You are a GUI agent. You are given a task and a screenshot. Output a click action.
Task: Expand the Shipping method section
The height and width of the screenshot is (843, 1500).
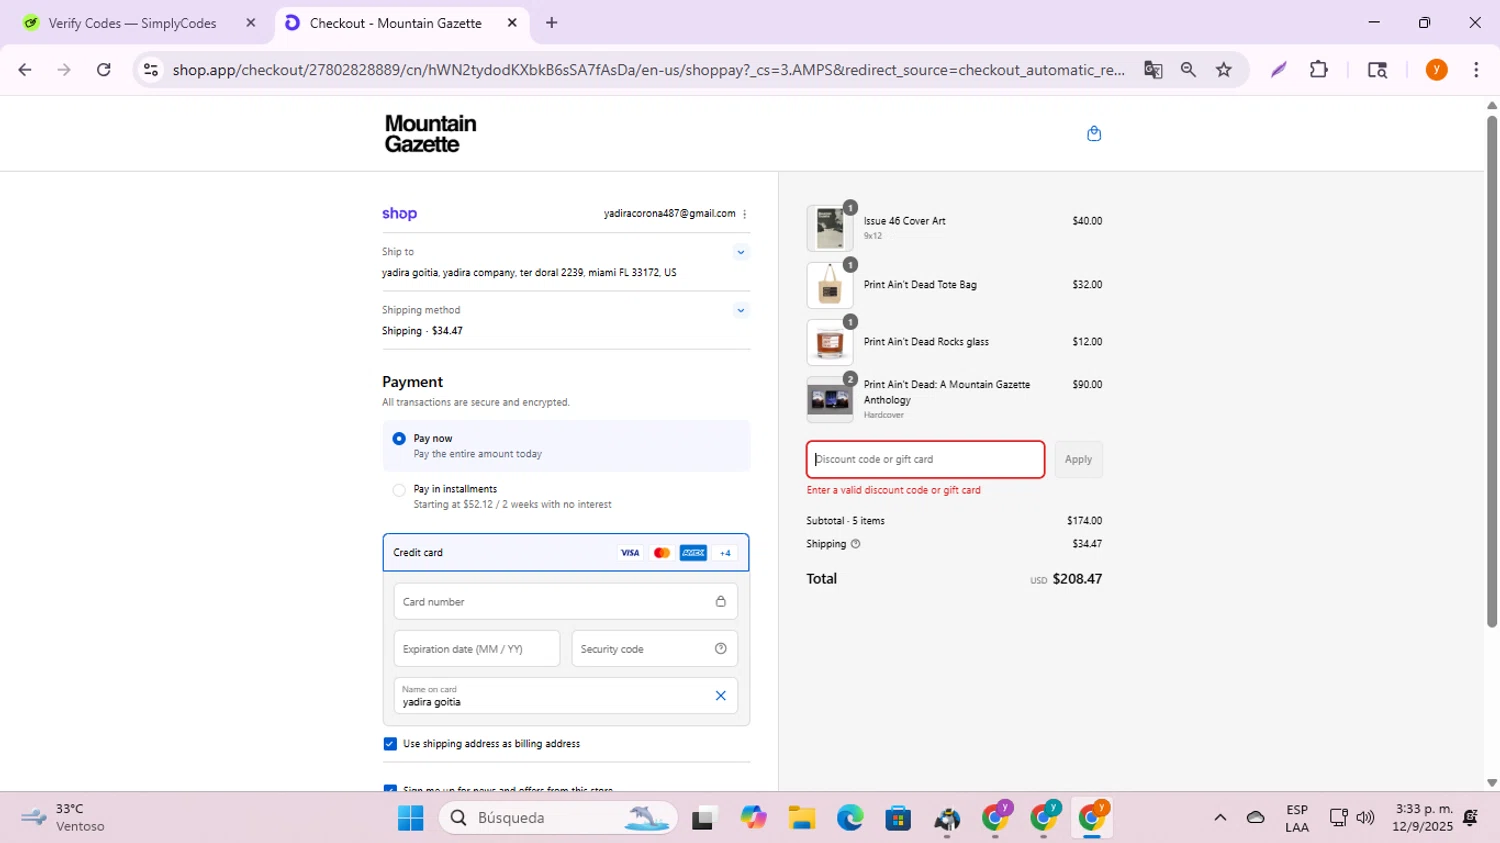pyautogui.click(x=740, y=310)
